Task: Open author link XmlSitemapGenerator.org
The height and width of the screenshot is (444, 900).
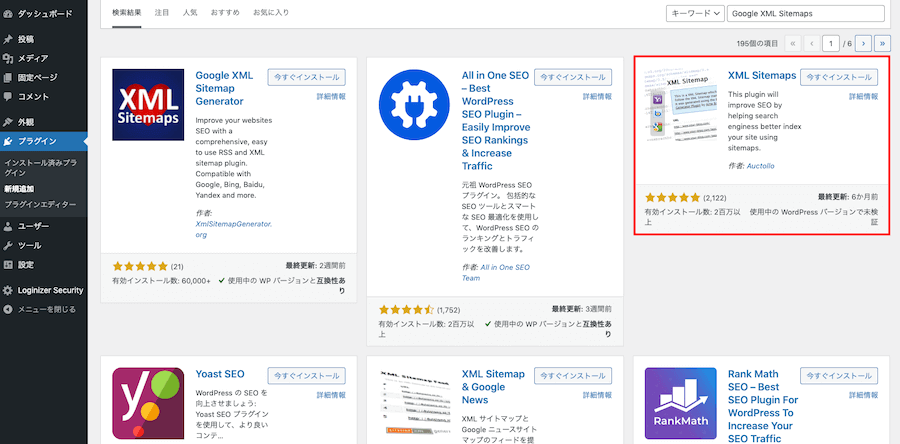Action: [x=234, y=229]
